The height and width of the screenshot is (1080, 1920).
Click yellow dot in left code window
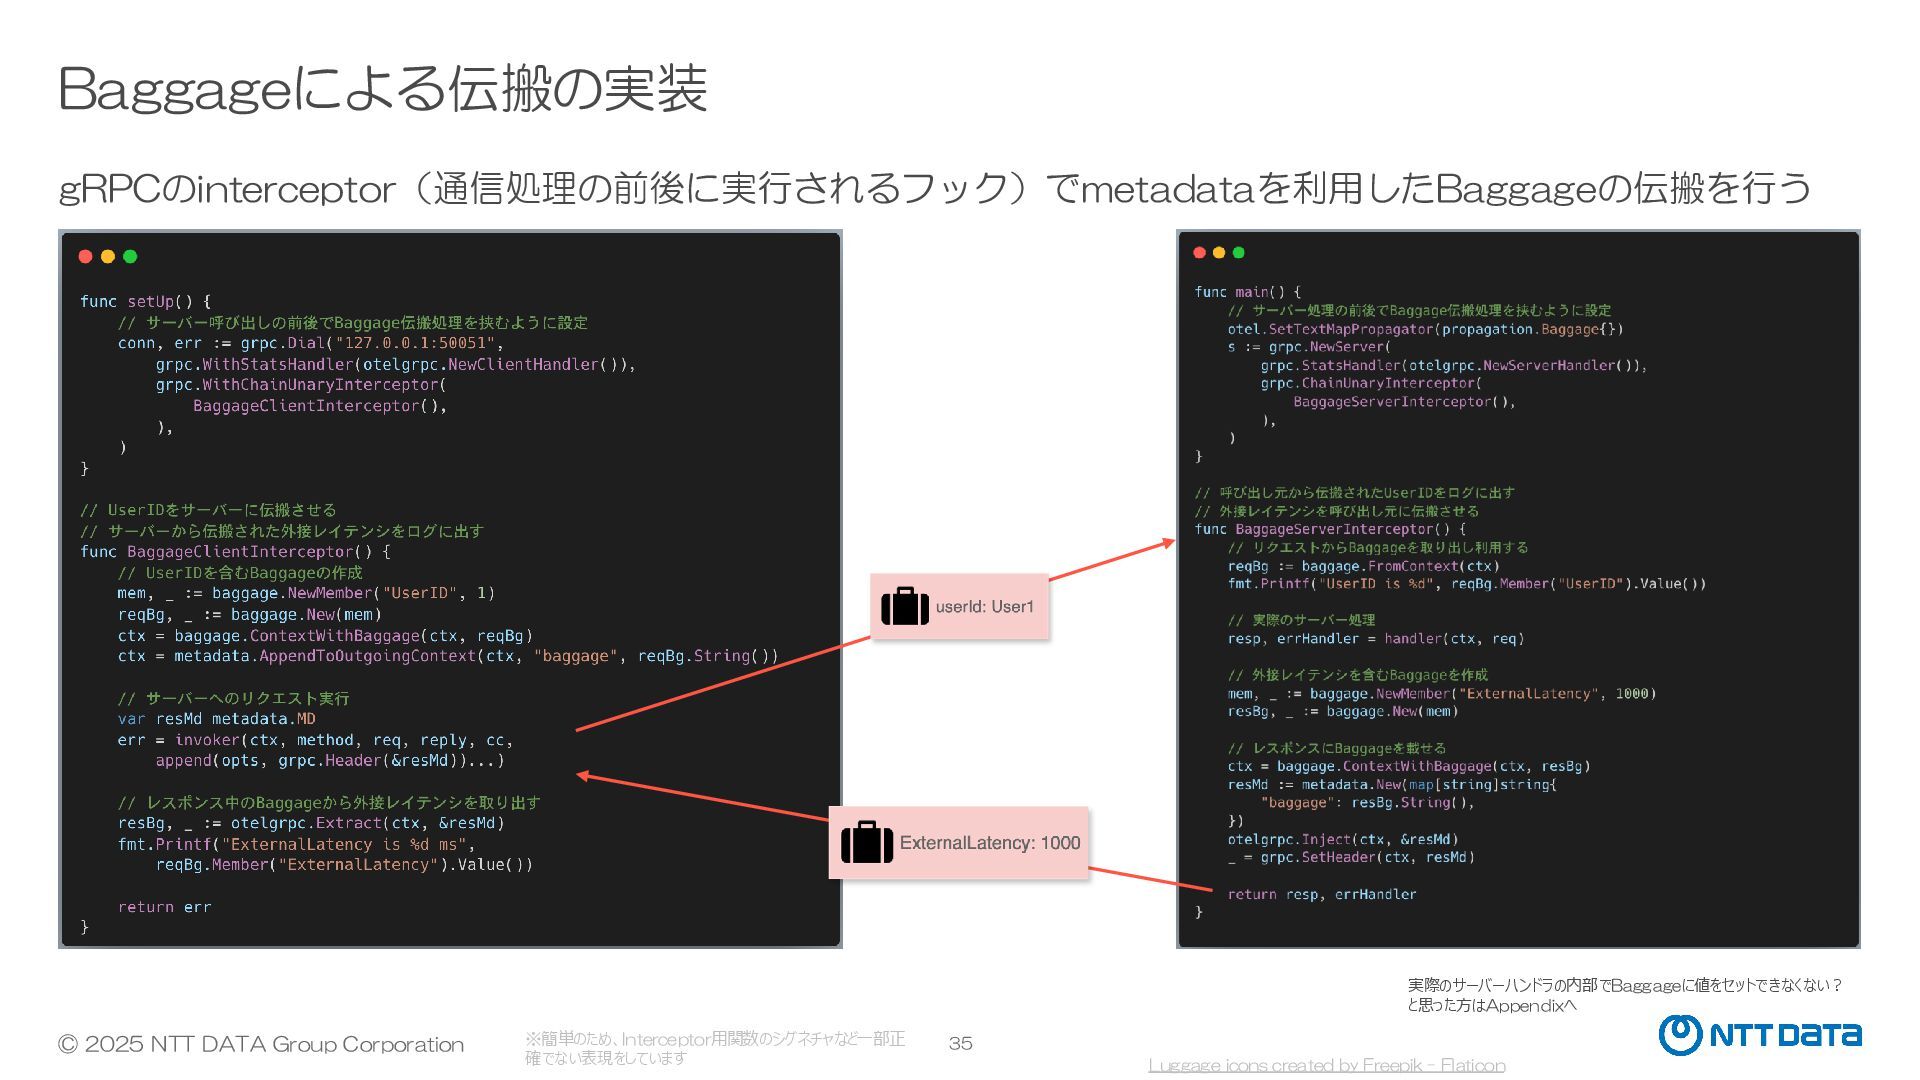click(x=108, y=257)
